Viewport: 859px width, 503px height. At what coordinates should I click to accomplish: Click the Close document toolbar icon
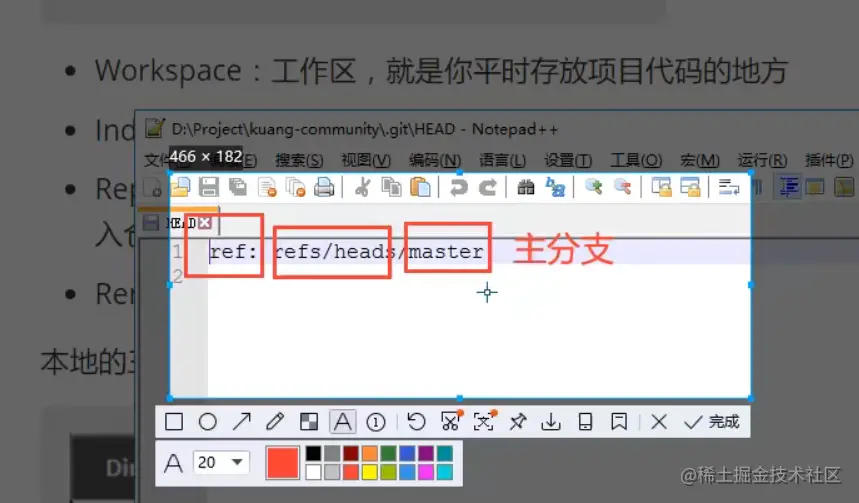[267, 187]
